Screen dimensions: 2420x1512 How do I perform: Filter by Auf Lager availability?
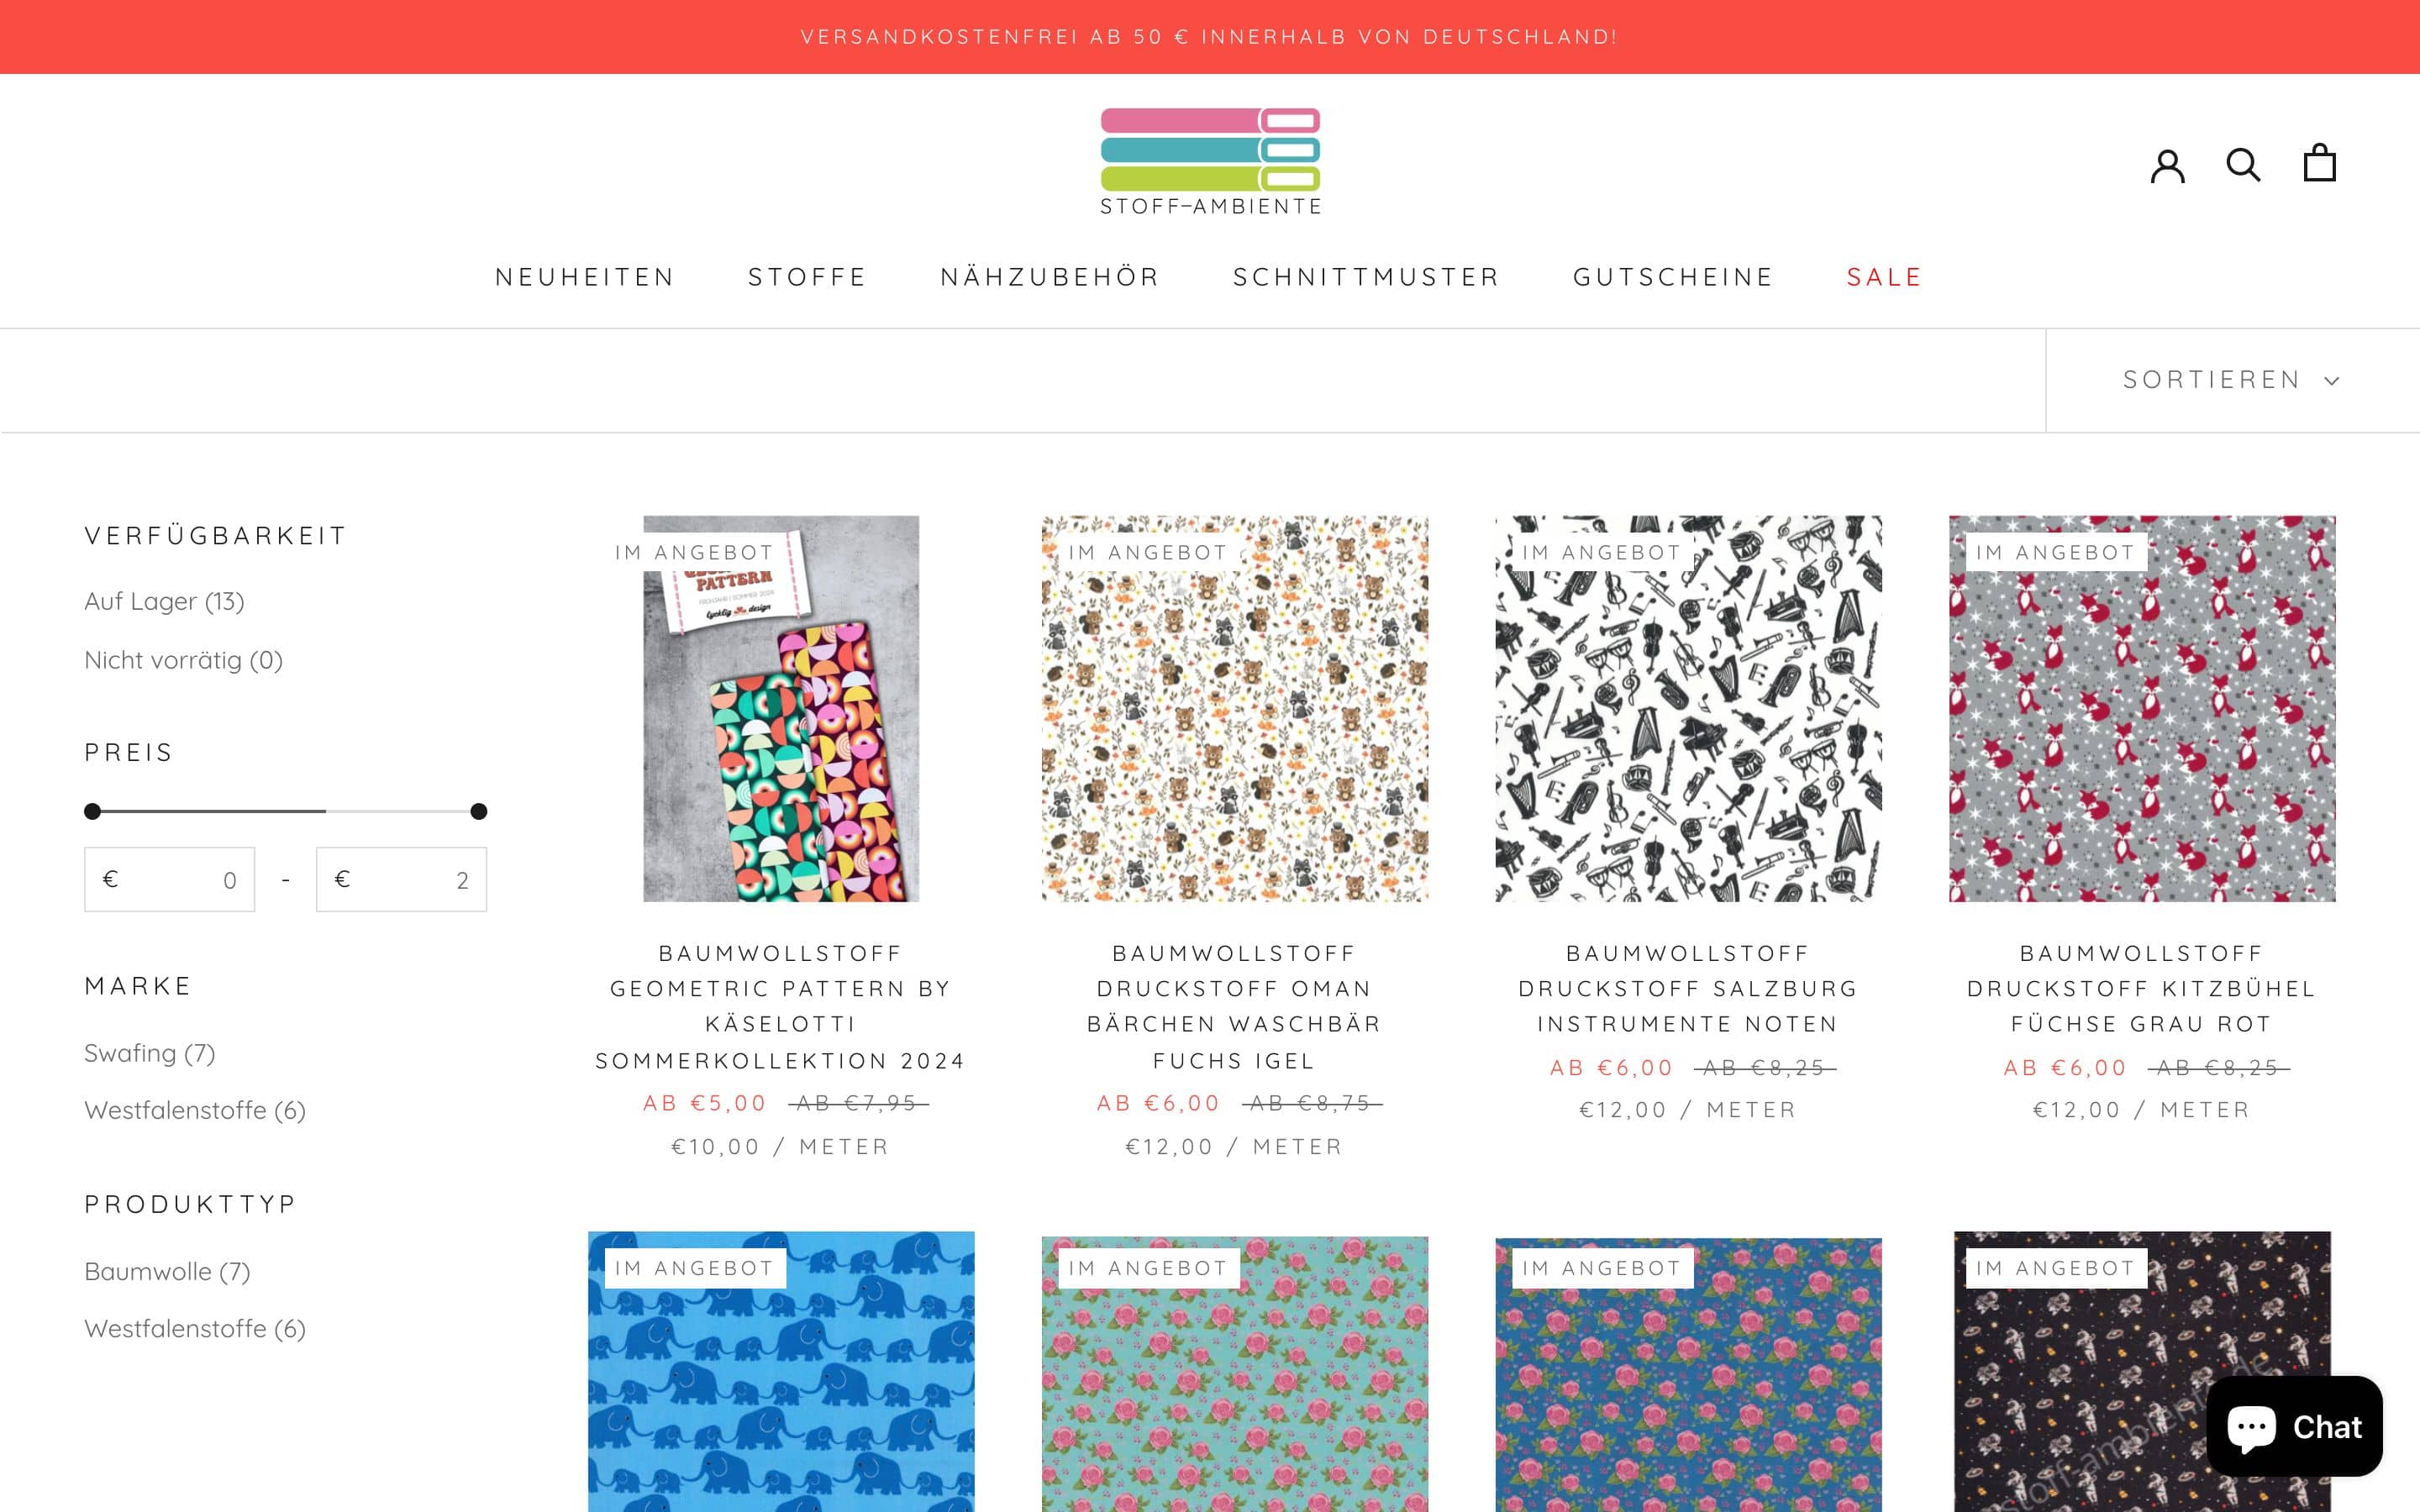(x=164, y=601)
